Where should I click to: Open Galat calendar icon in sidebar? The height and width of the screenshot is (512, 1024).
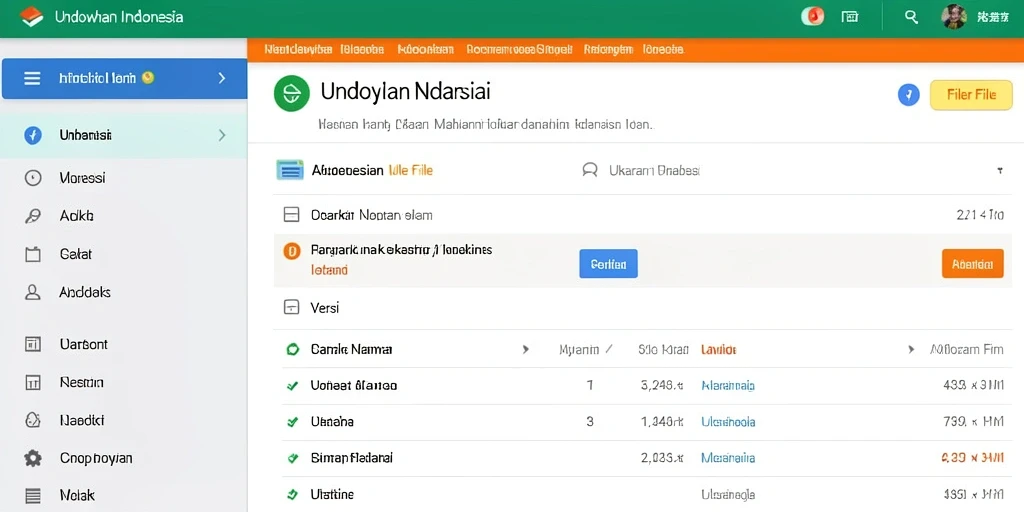33,254
